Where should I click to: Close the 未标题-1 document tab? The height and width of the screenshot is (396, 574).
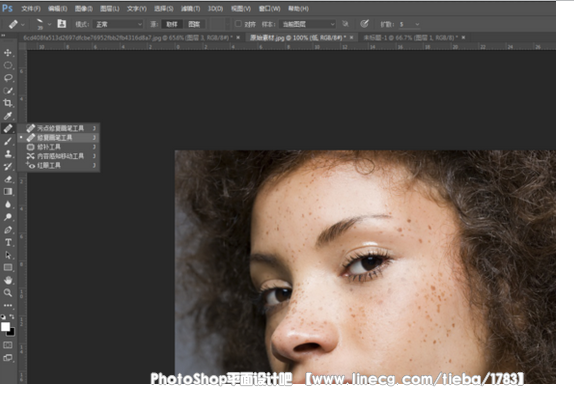463,37
